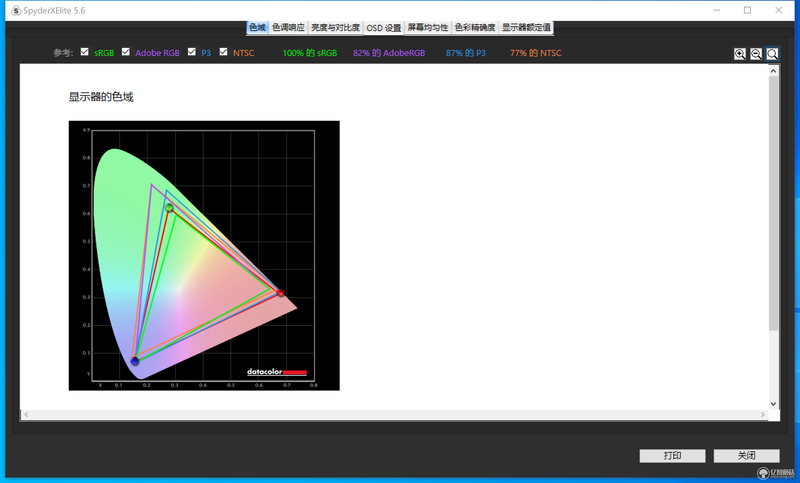
Task: Toggle the P3 reference checkbox
Action: [192, 52]
